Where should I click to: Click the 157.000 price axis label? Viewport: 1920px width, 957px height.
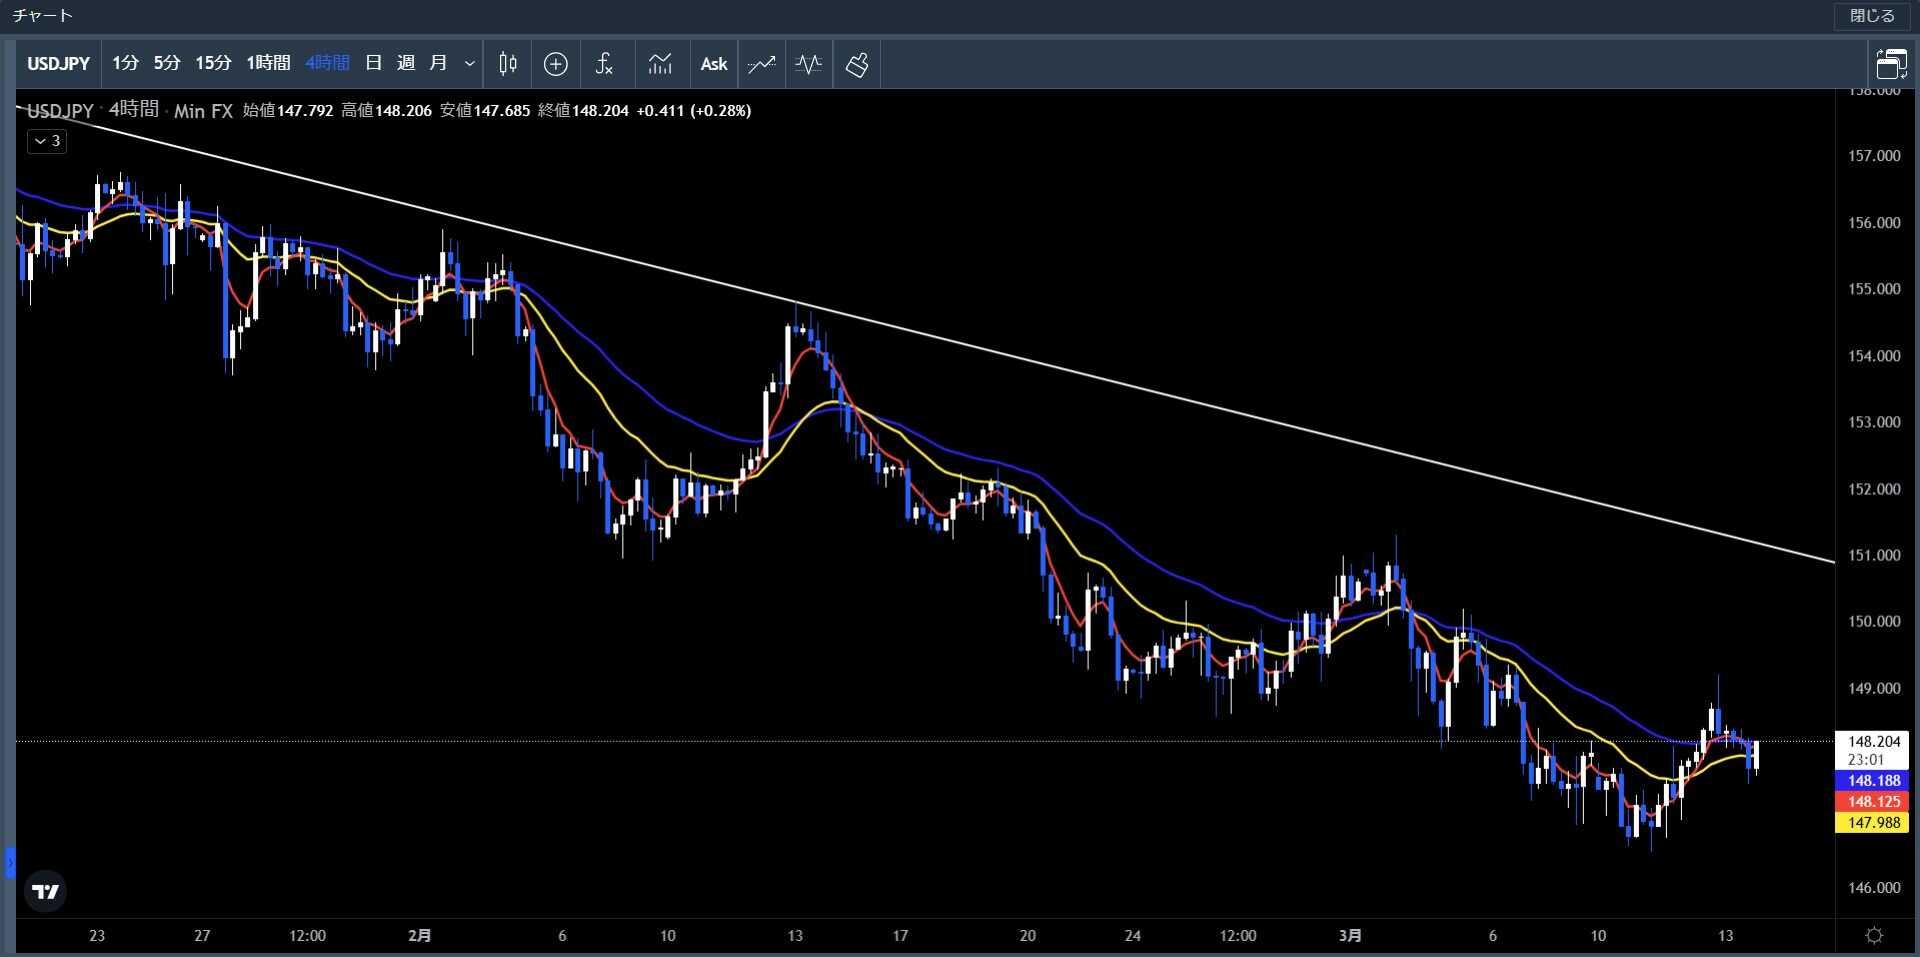1874,156
